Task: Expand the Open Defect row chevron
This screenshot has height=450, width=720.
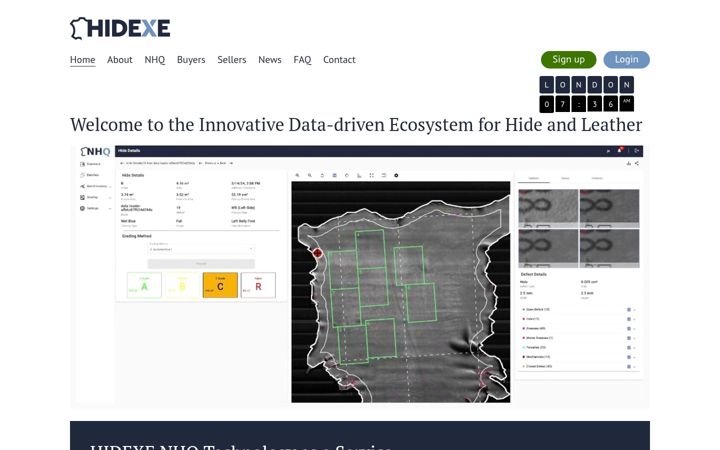Action: click(635, 310)
